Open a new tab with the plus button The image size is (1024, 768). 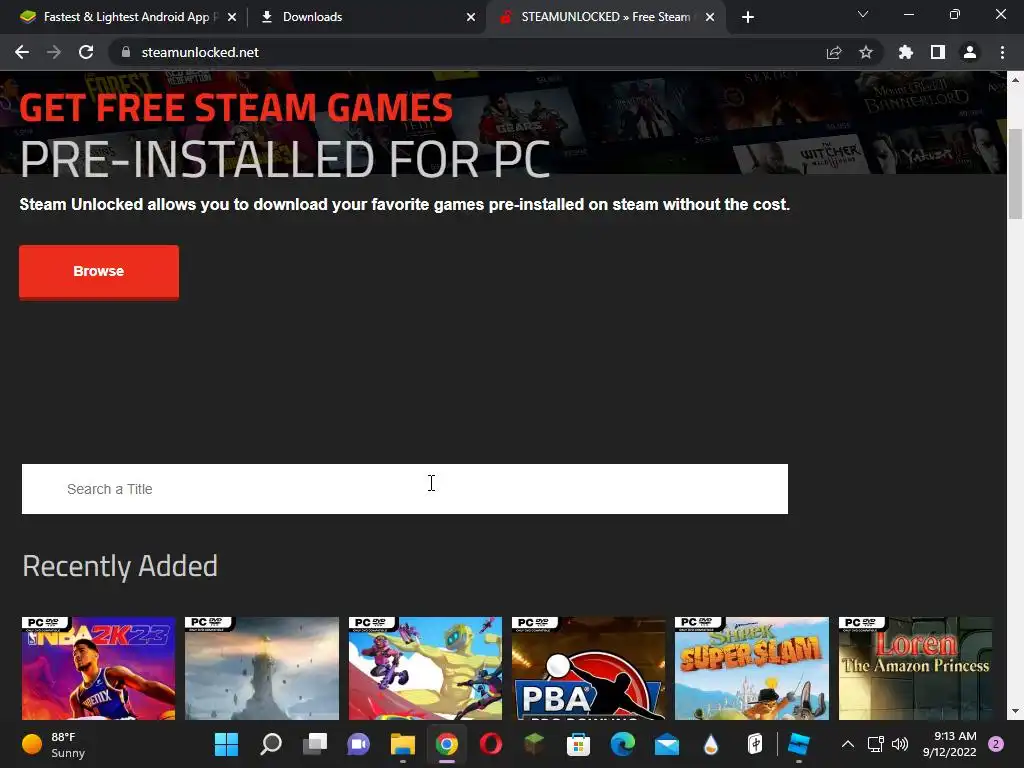748,17
